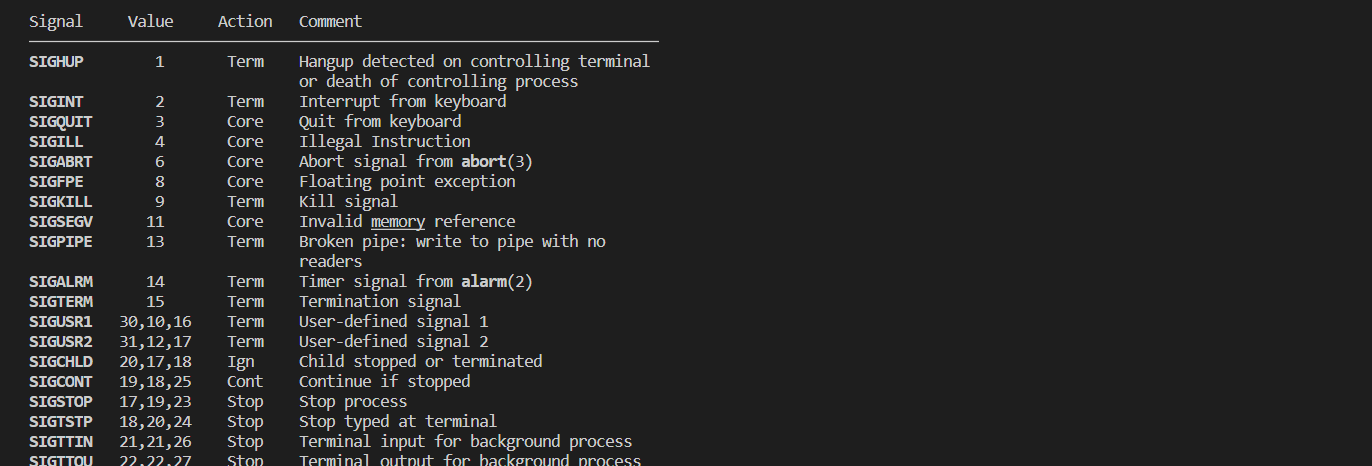Click the SIGQUIT entry
1372x466 pixels.
61,122
